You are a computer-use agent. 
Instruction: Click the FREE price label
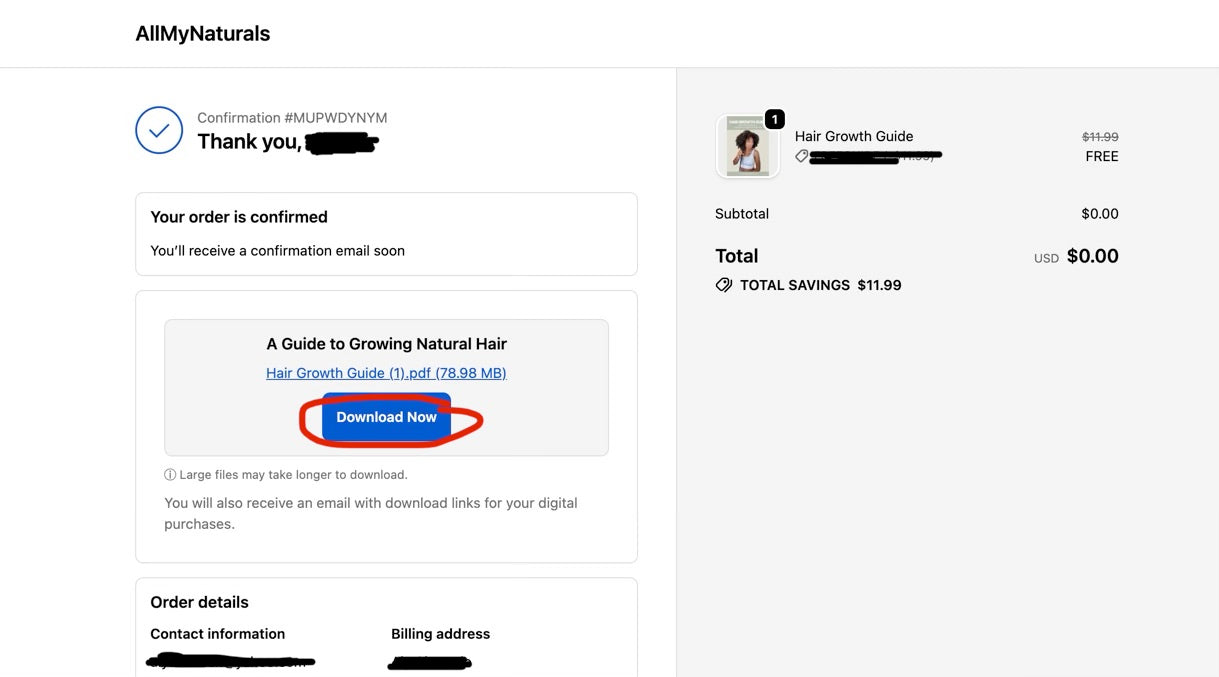click(1102, 156)
